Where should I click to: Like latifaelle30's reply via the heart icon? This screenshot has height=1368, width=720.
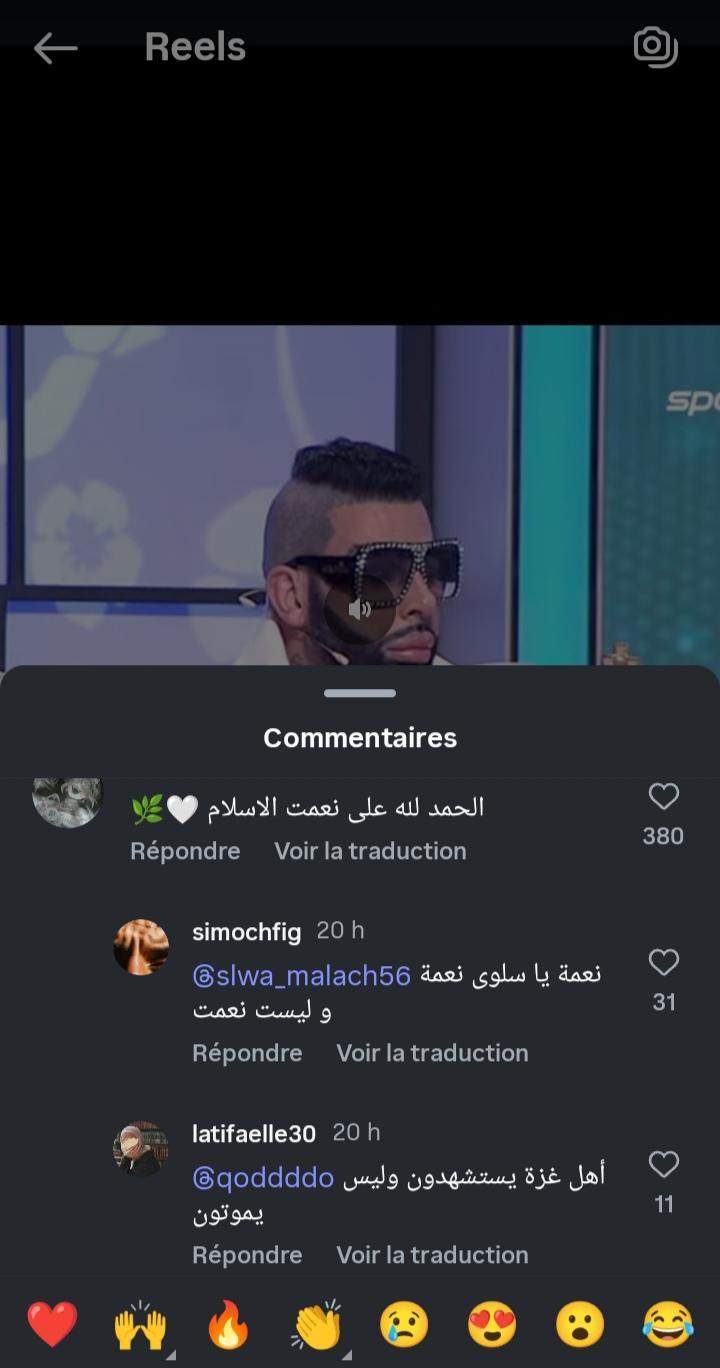664,1165
